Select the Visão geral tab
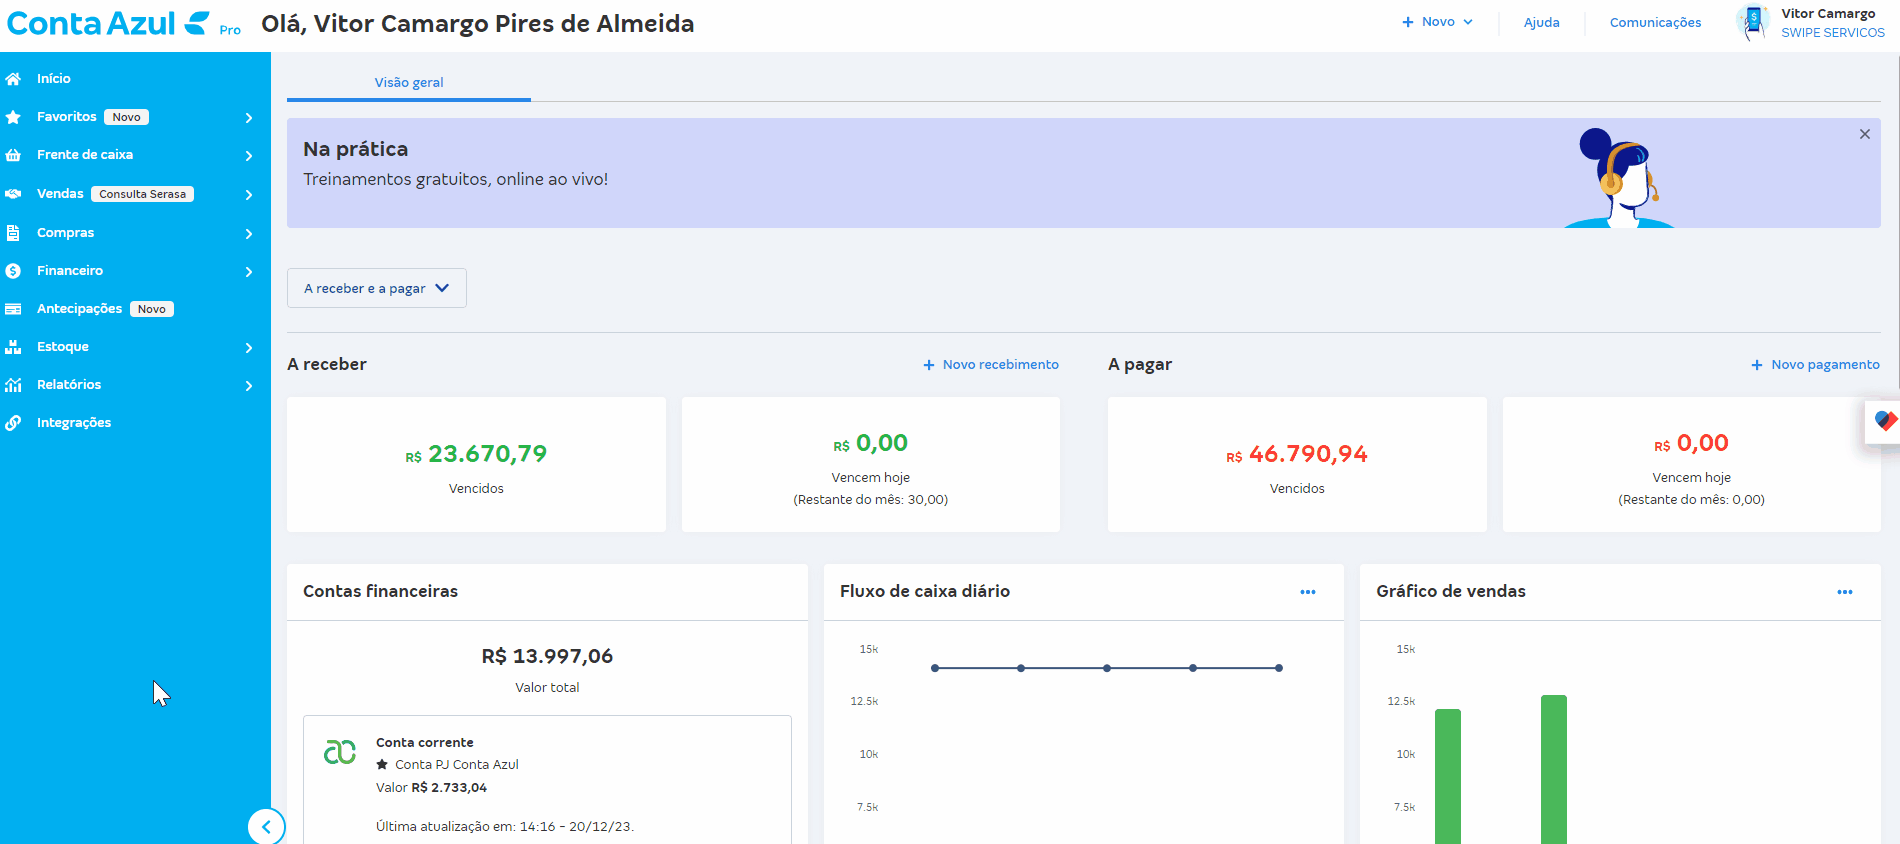The image size is (1900, 844). pyautogui.click(x=409, y=83)
